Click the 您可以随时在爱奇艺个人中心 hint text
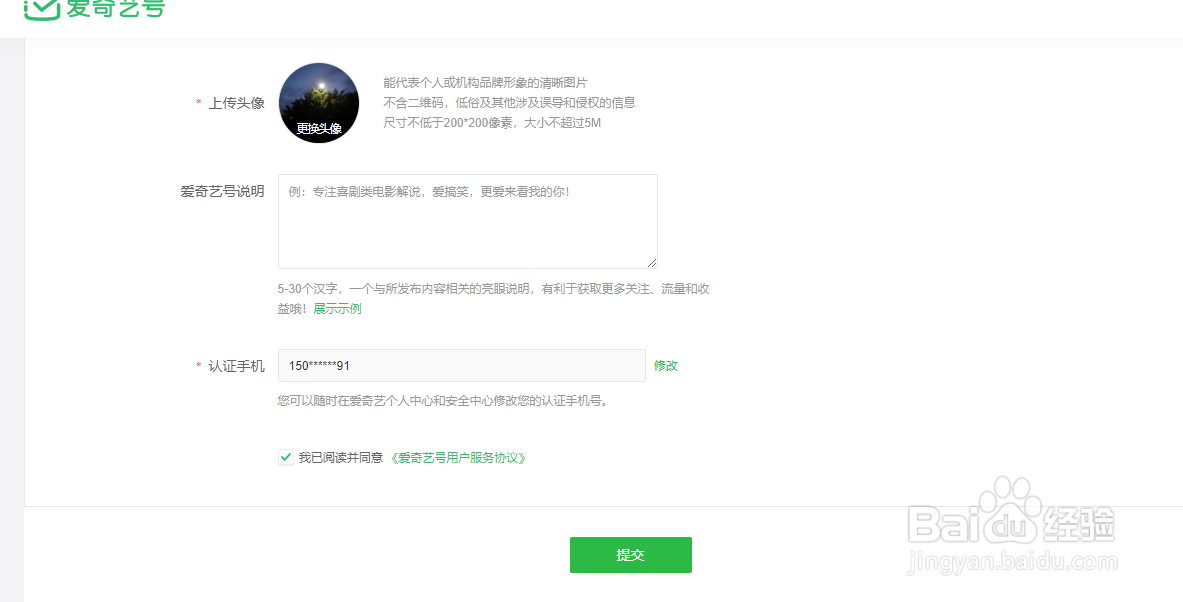Viewport: 1183px width, 602px height. tap(443, 401)
